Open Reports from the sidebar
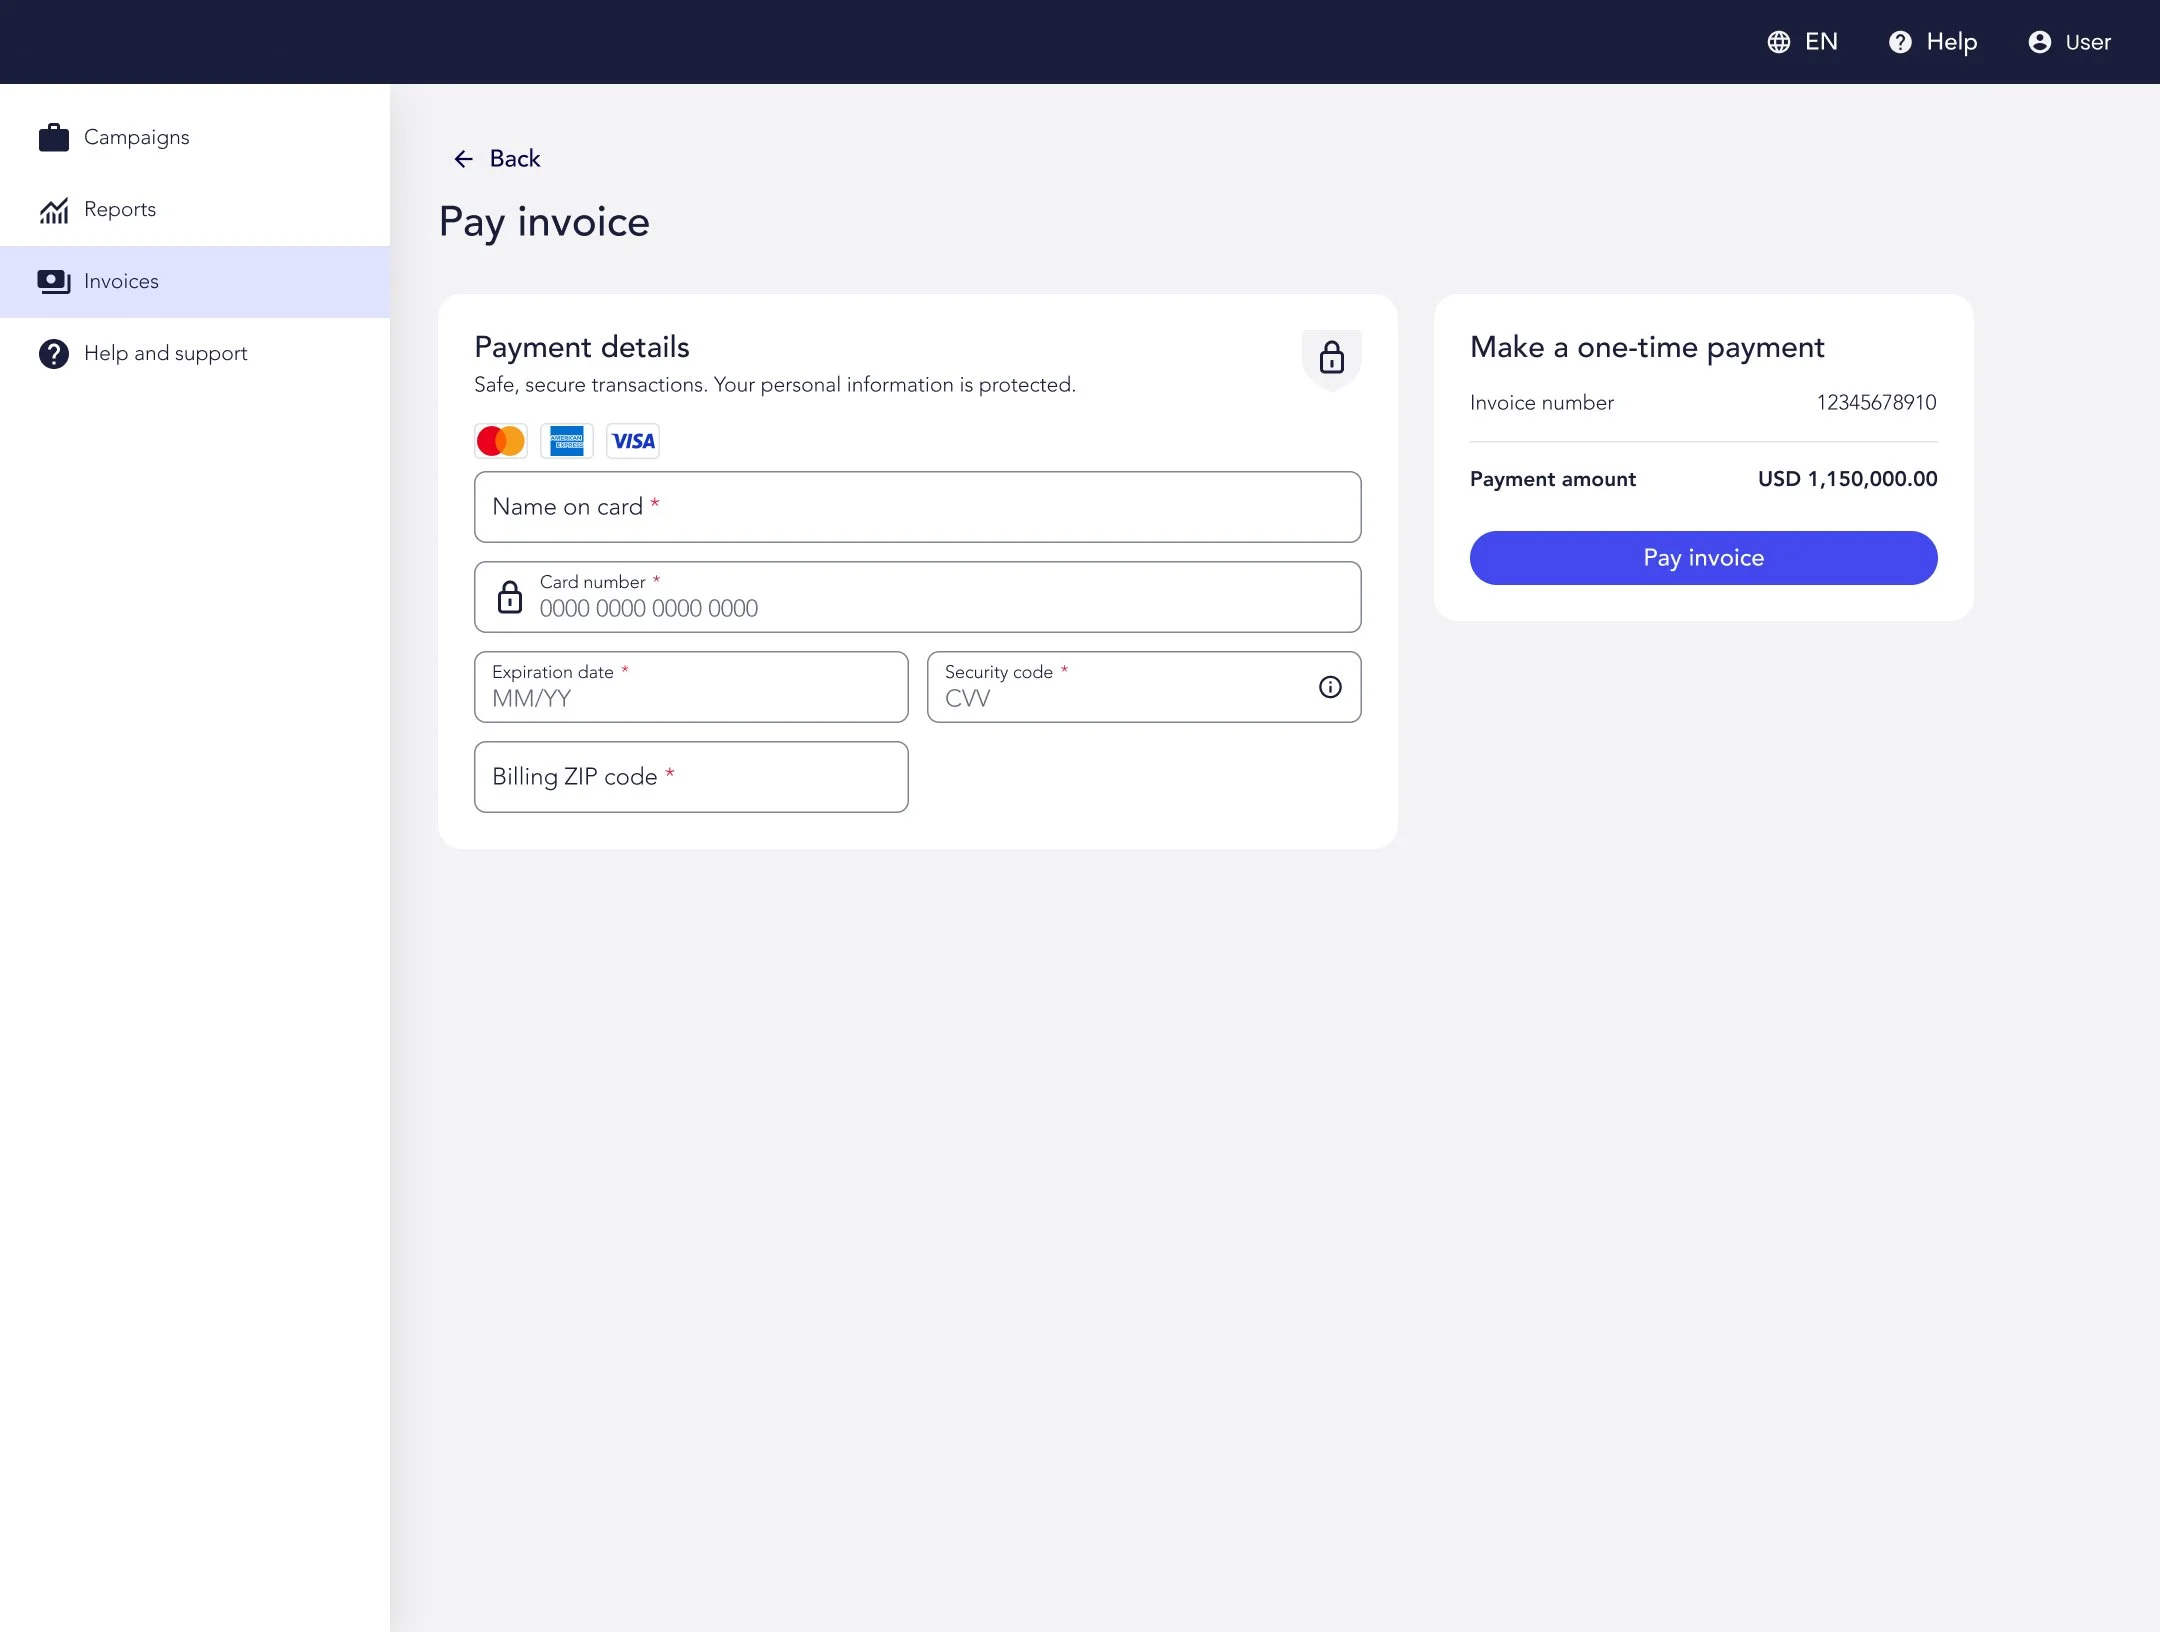The image size is (2160, 1632). click(195, 209)
